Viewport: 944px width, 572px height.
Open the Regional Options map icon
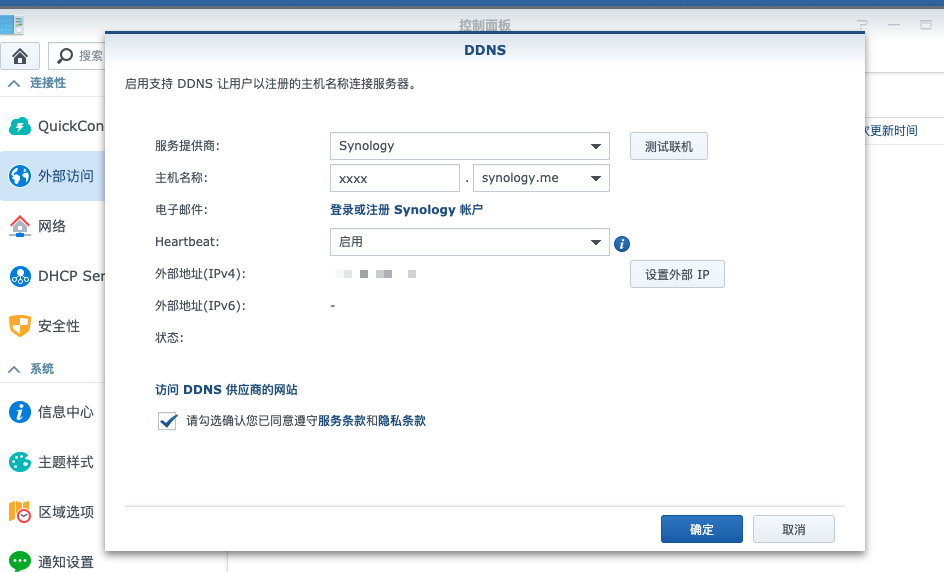[x=20, y=512]
